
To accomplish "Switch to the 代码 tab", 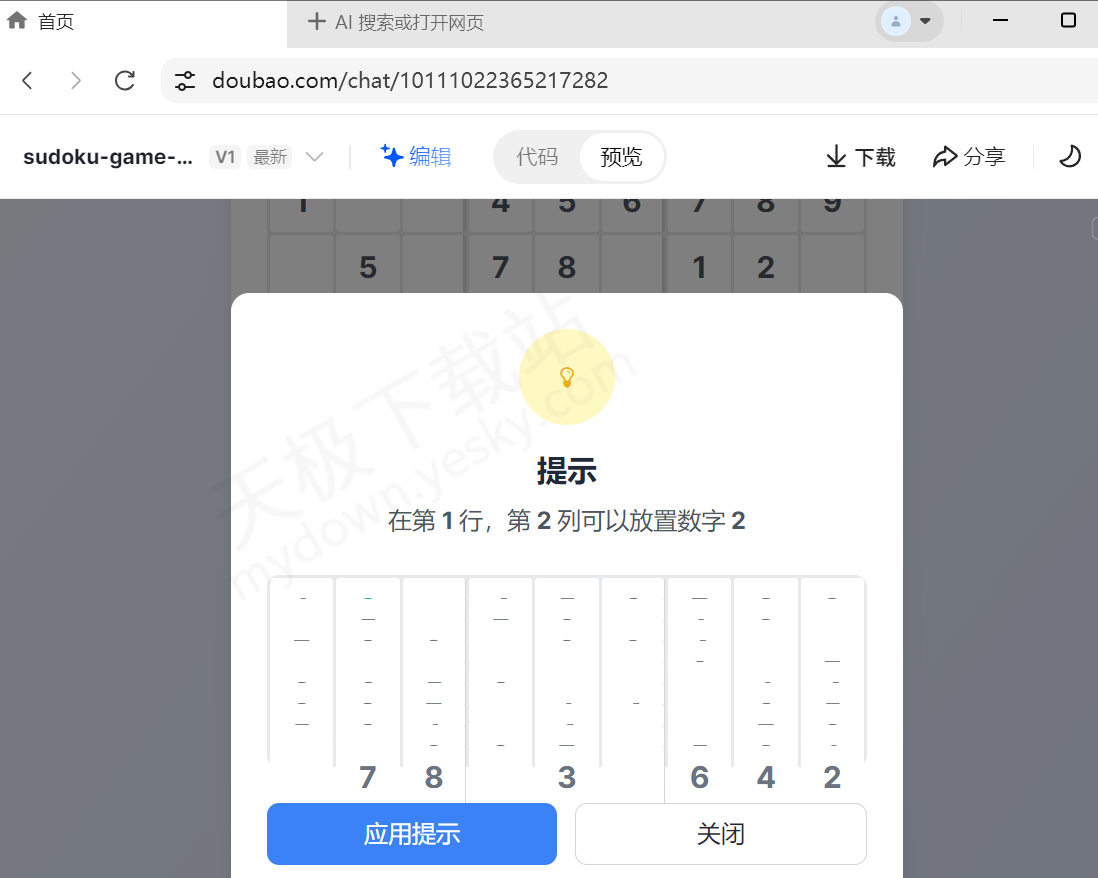I will 536,157.
